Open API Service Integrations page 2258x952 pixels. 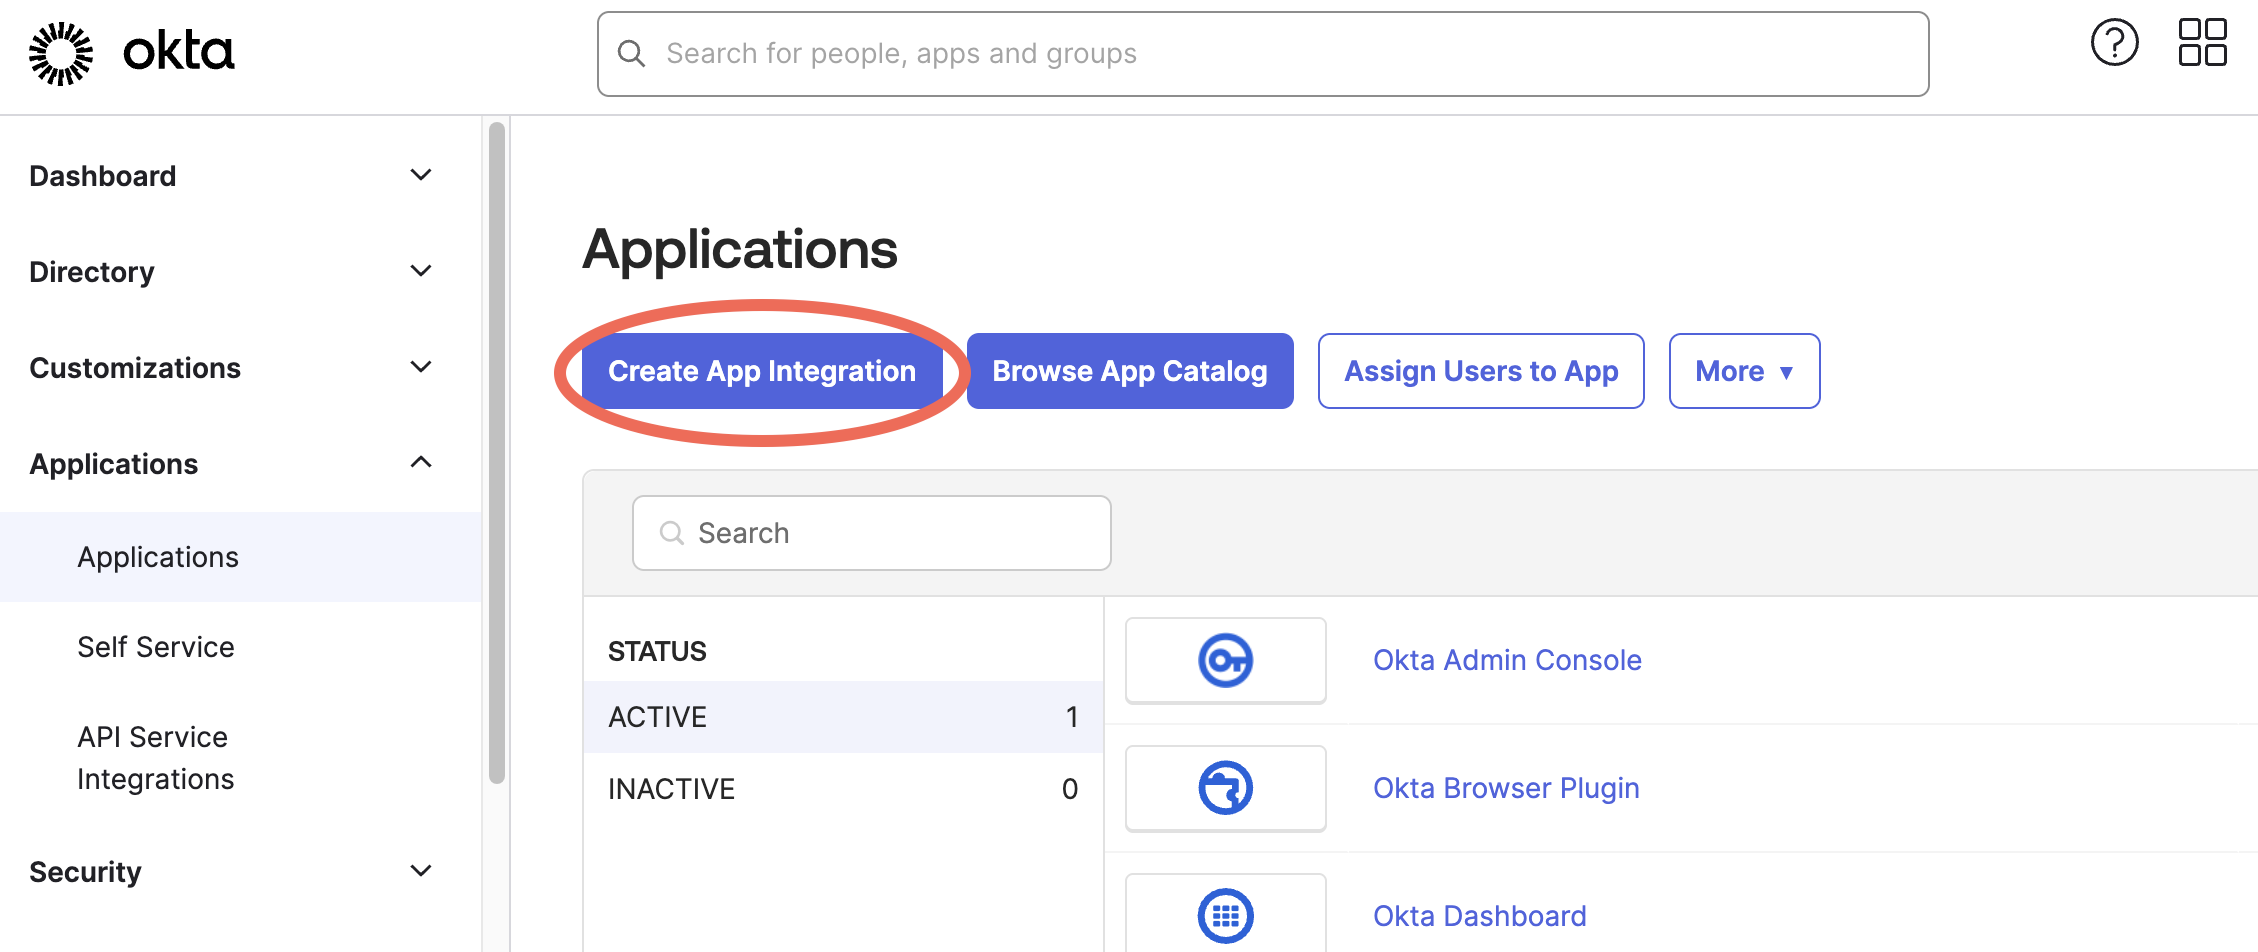[x=156, y=758]
